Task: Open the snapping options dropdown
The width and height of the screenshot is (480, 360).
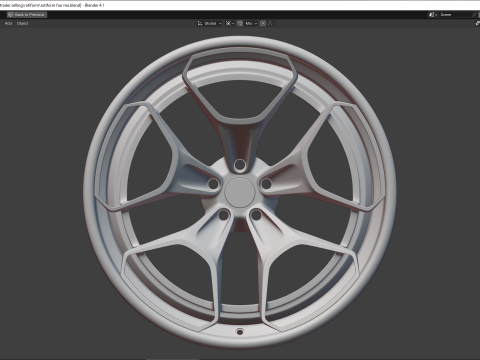Action: point(251,23)
